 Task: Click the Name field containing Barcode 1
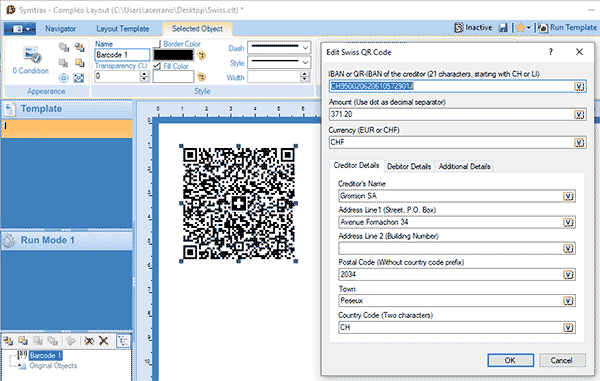point(122,55)
